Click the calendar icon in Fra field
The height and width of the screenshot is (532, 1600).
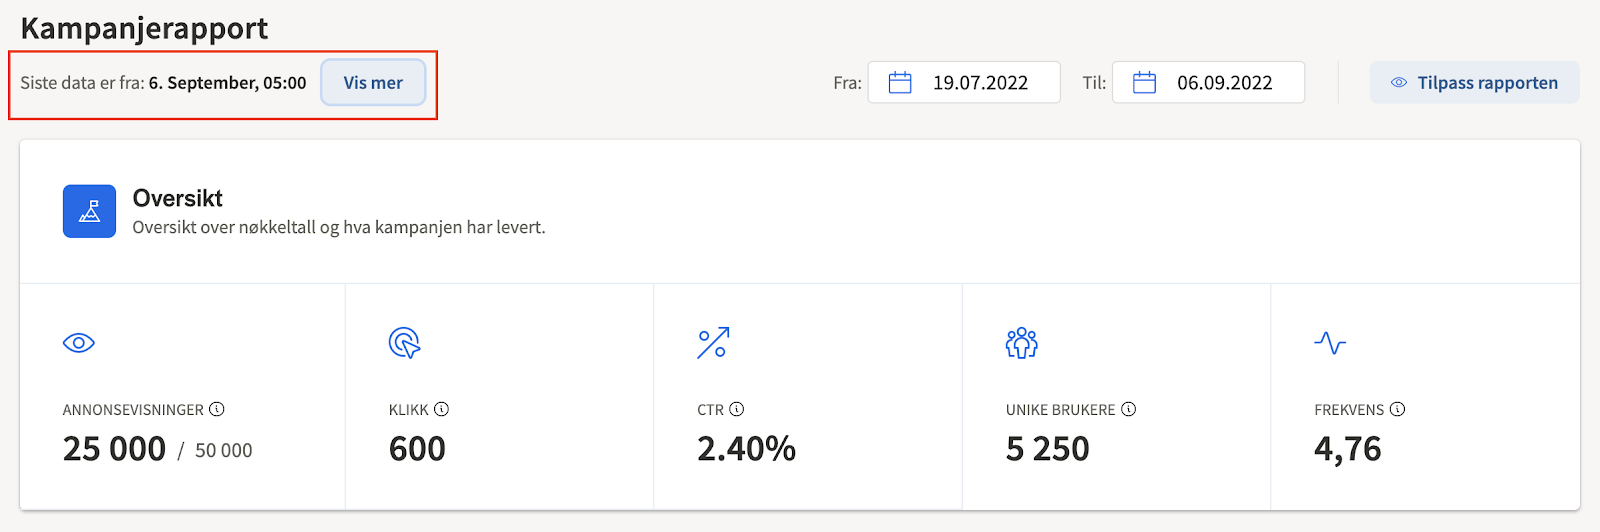click(900, 82)
